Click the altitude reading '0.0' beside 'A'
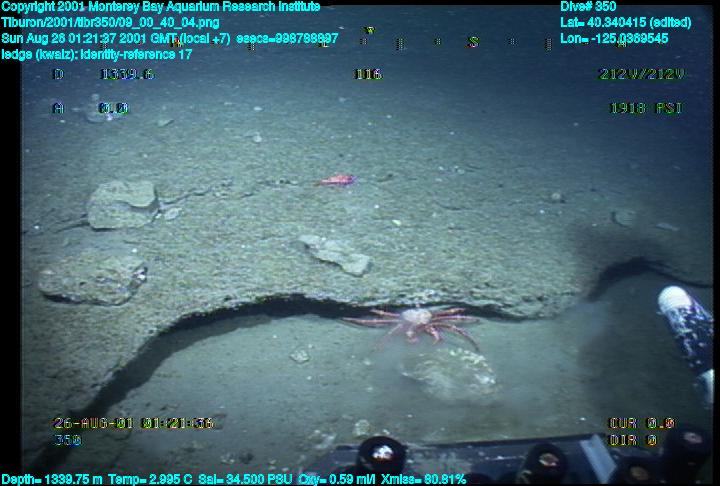Image resolution: width=720 pixels, height=486 pixels. click(x=113, y=108)
